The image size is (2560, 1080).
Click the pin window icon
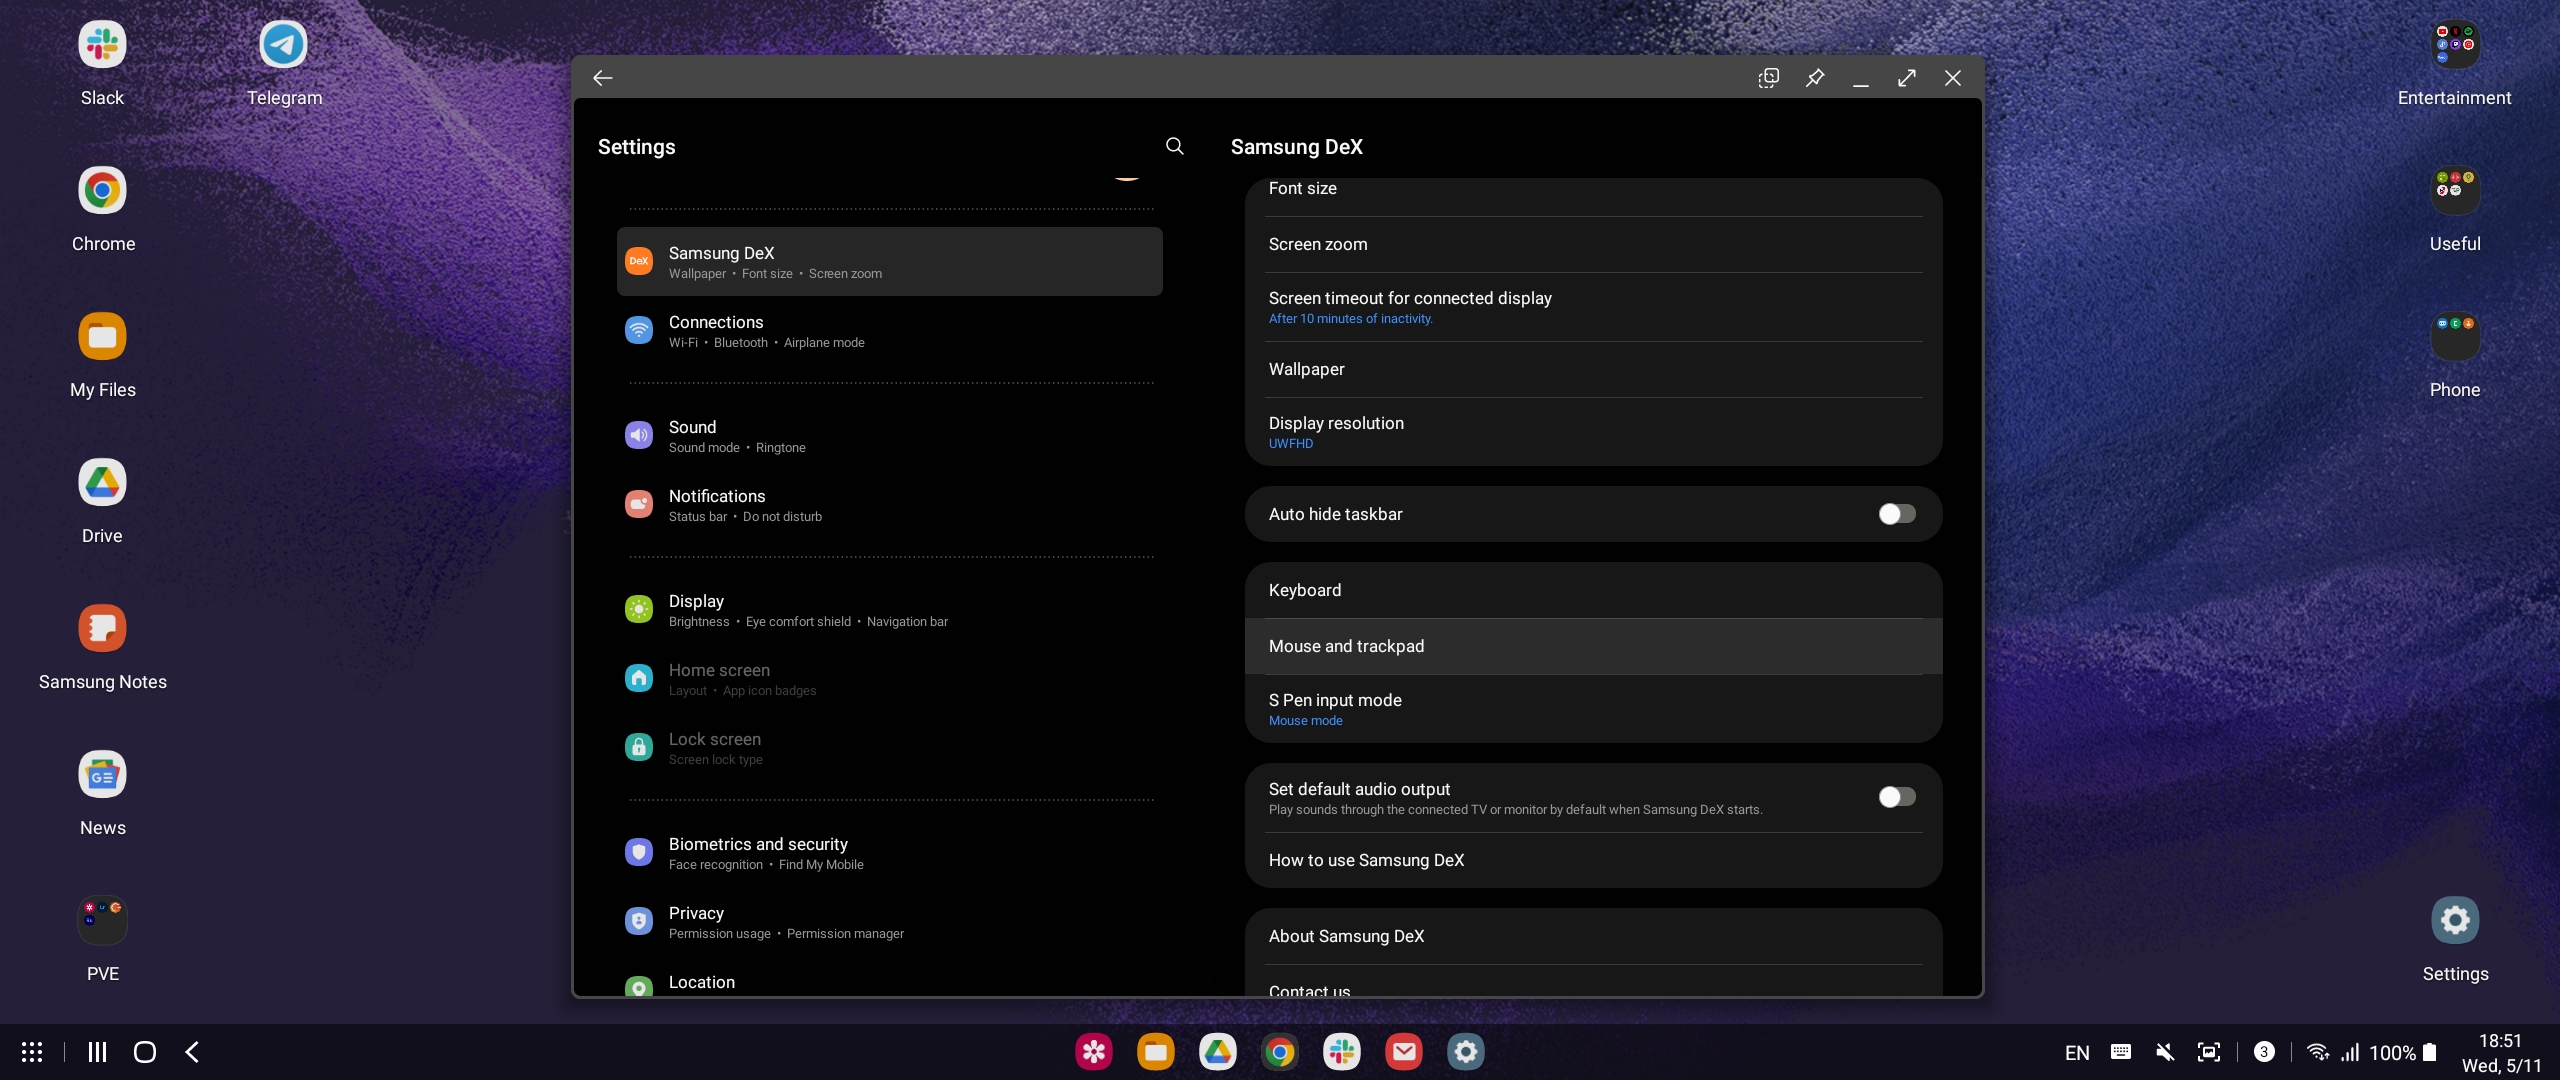click(1815, 78)
